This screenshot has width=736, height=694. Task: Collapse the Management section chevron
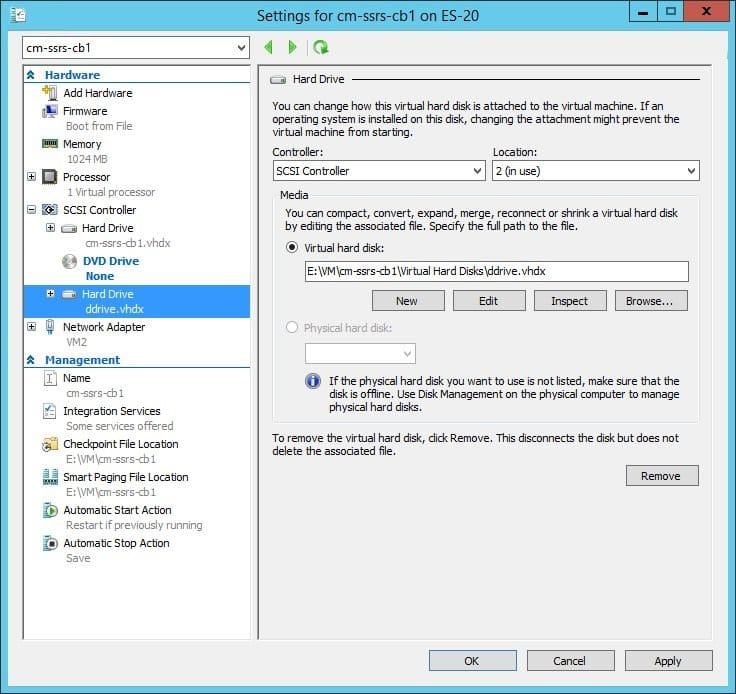click(x=31, y=360)
